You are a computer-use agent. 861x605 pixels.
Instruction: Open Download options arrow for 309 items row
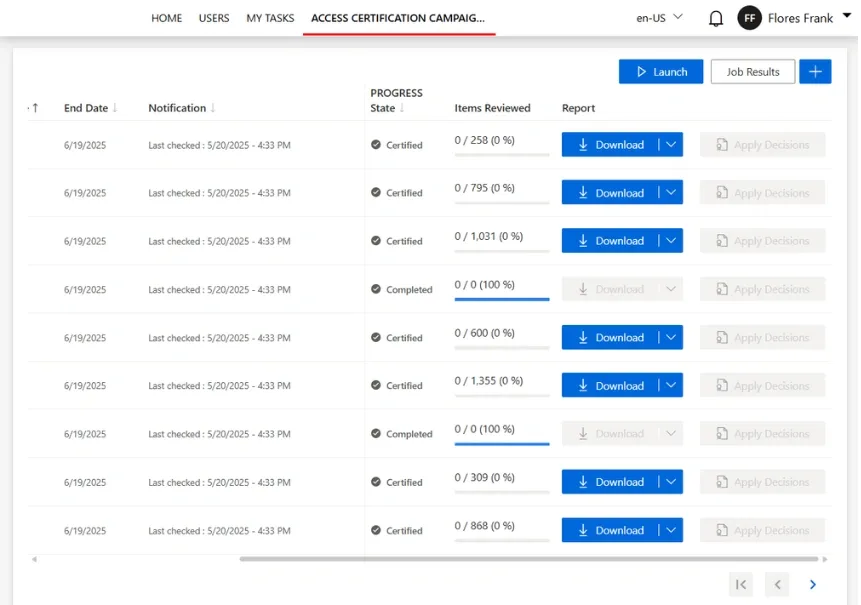tap(673, 483)
